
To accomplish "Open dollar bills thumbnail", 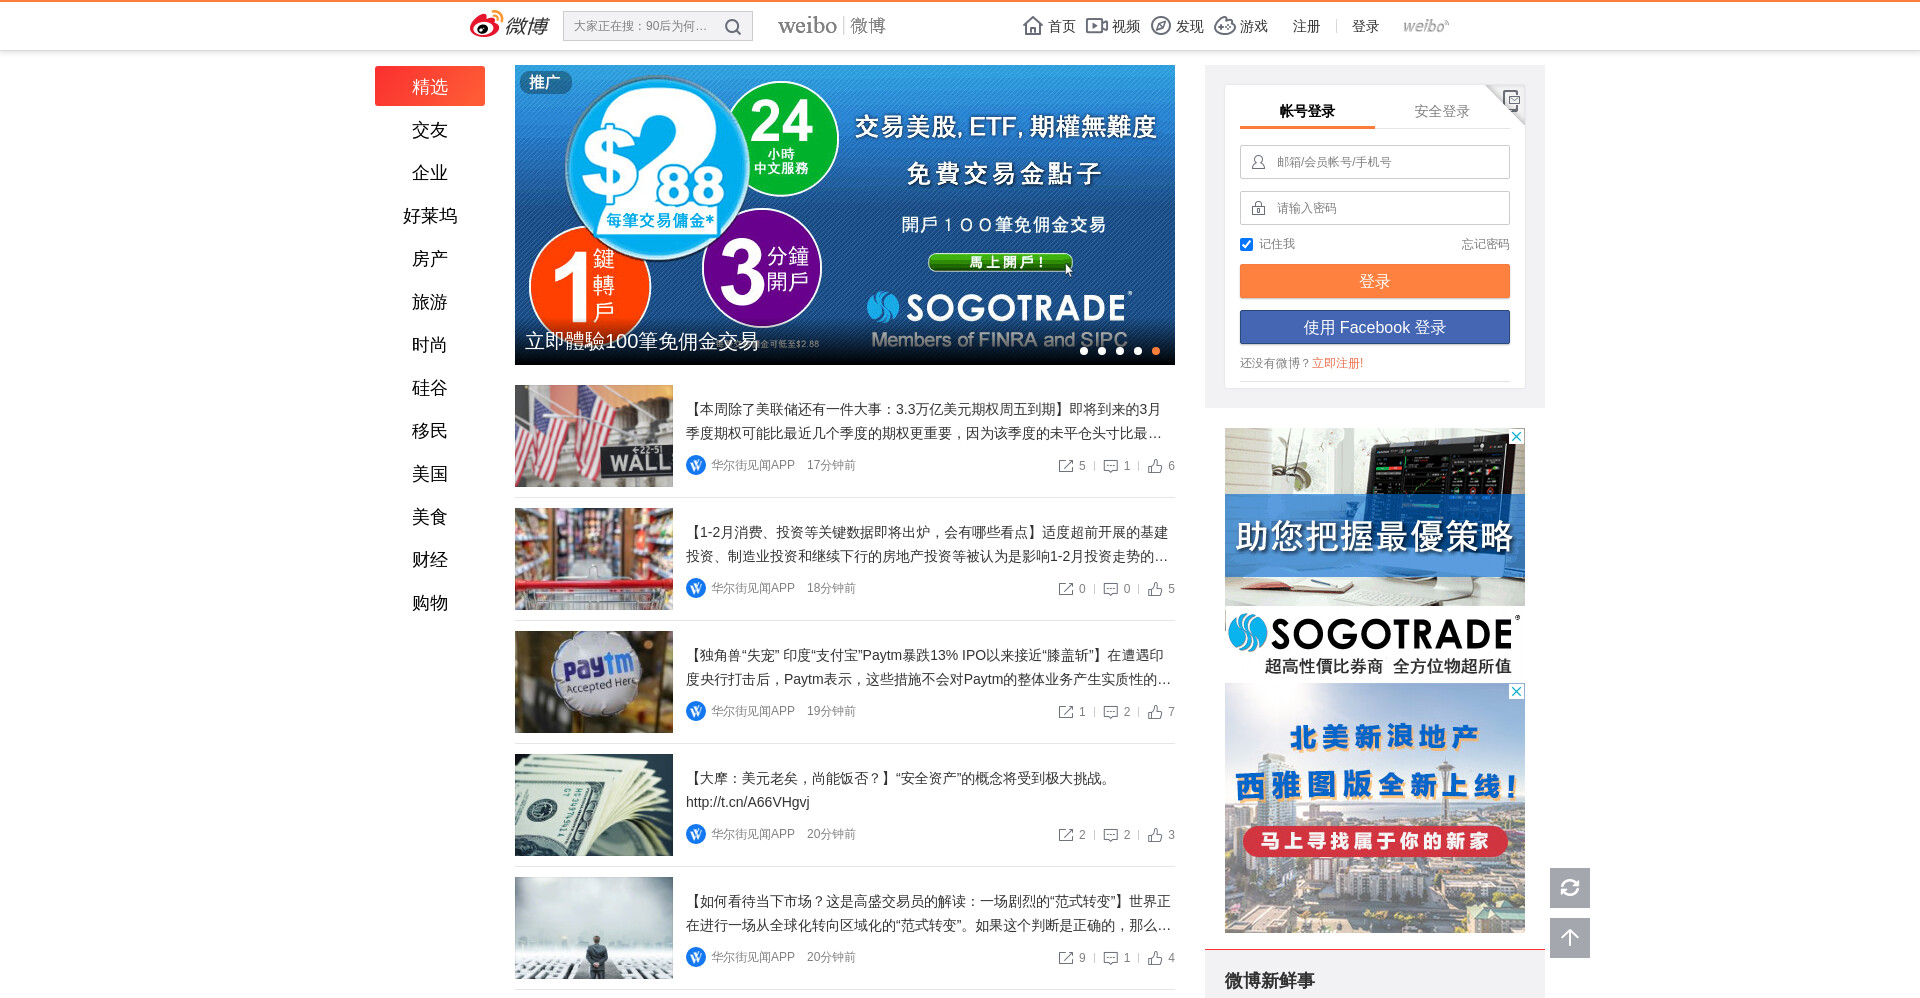I will (594, 805).
